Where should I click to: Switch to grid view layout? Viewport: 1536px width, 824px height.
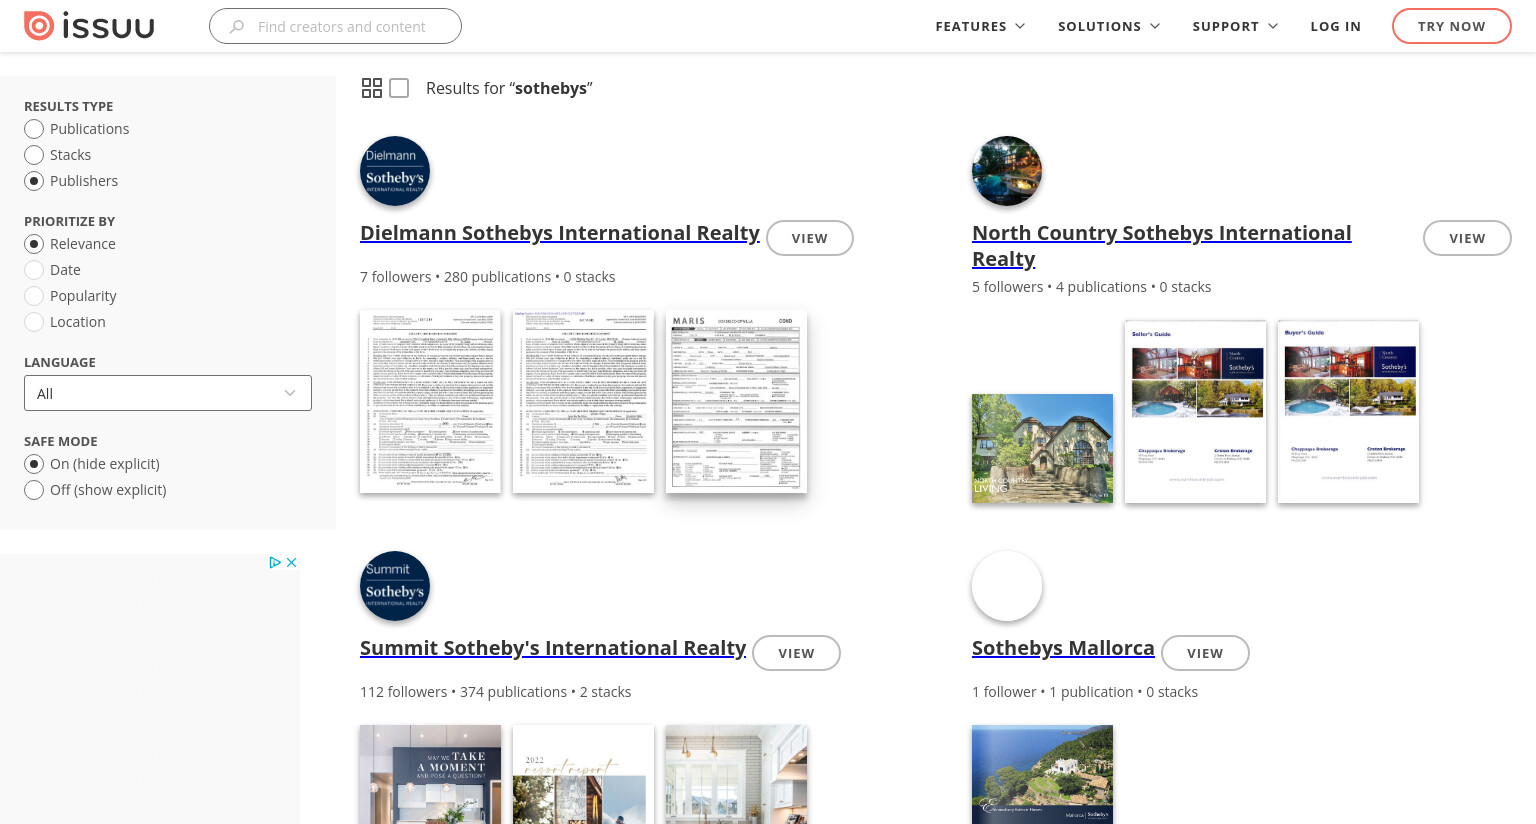click(372, 88)
